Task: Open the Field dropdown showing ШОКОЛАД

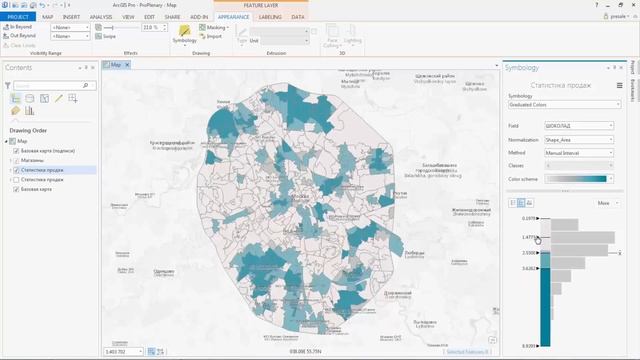Action: click(x=579, y=126)
